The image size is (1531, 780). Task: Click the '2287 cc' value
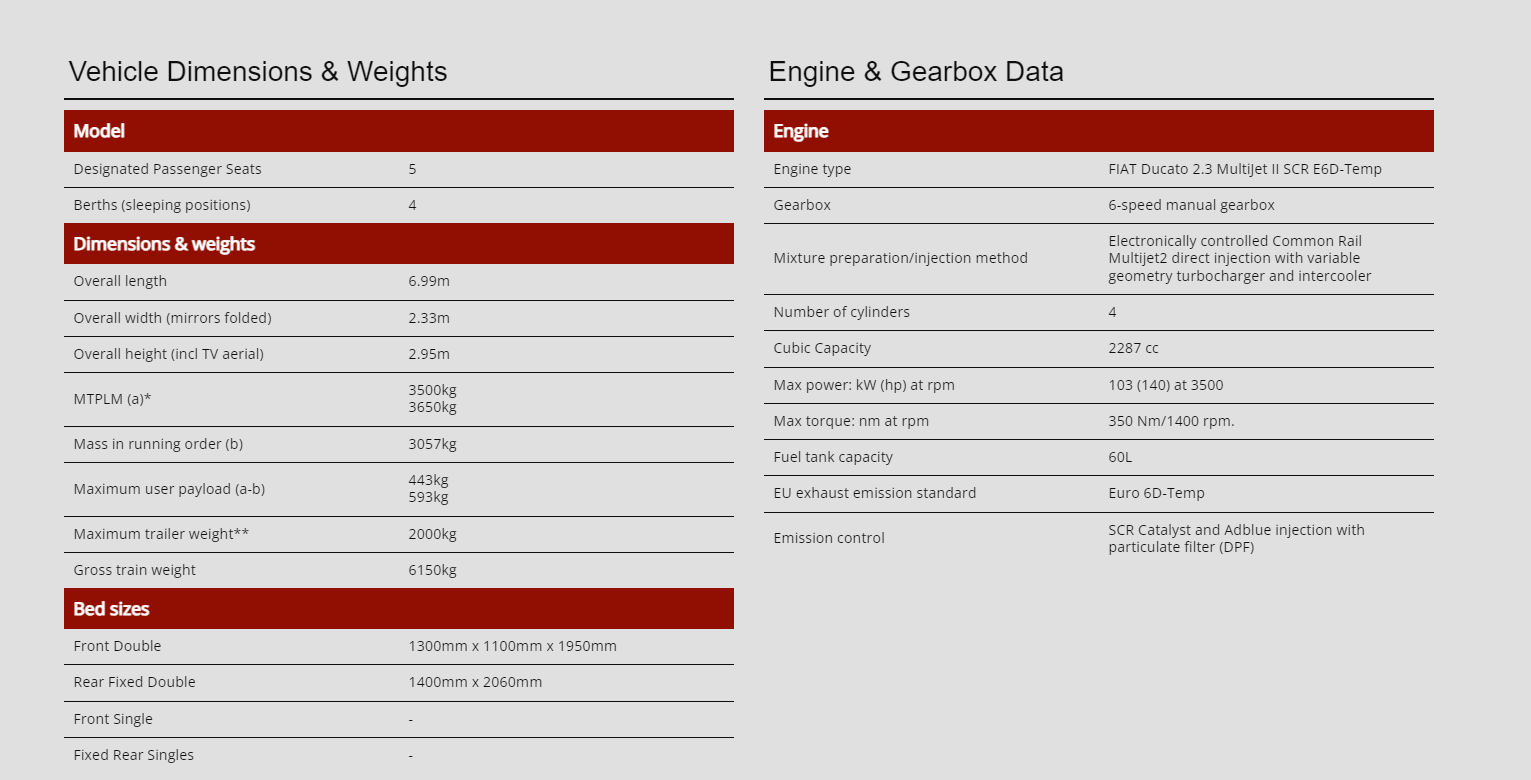click(1133, 348)
